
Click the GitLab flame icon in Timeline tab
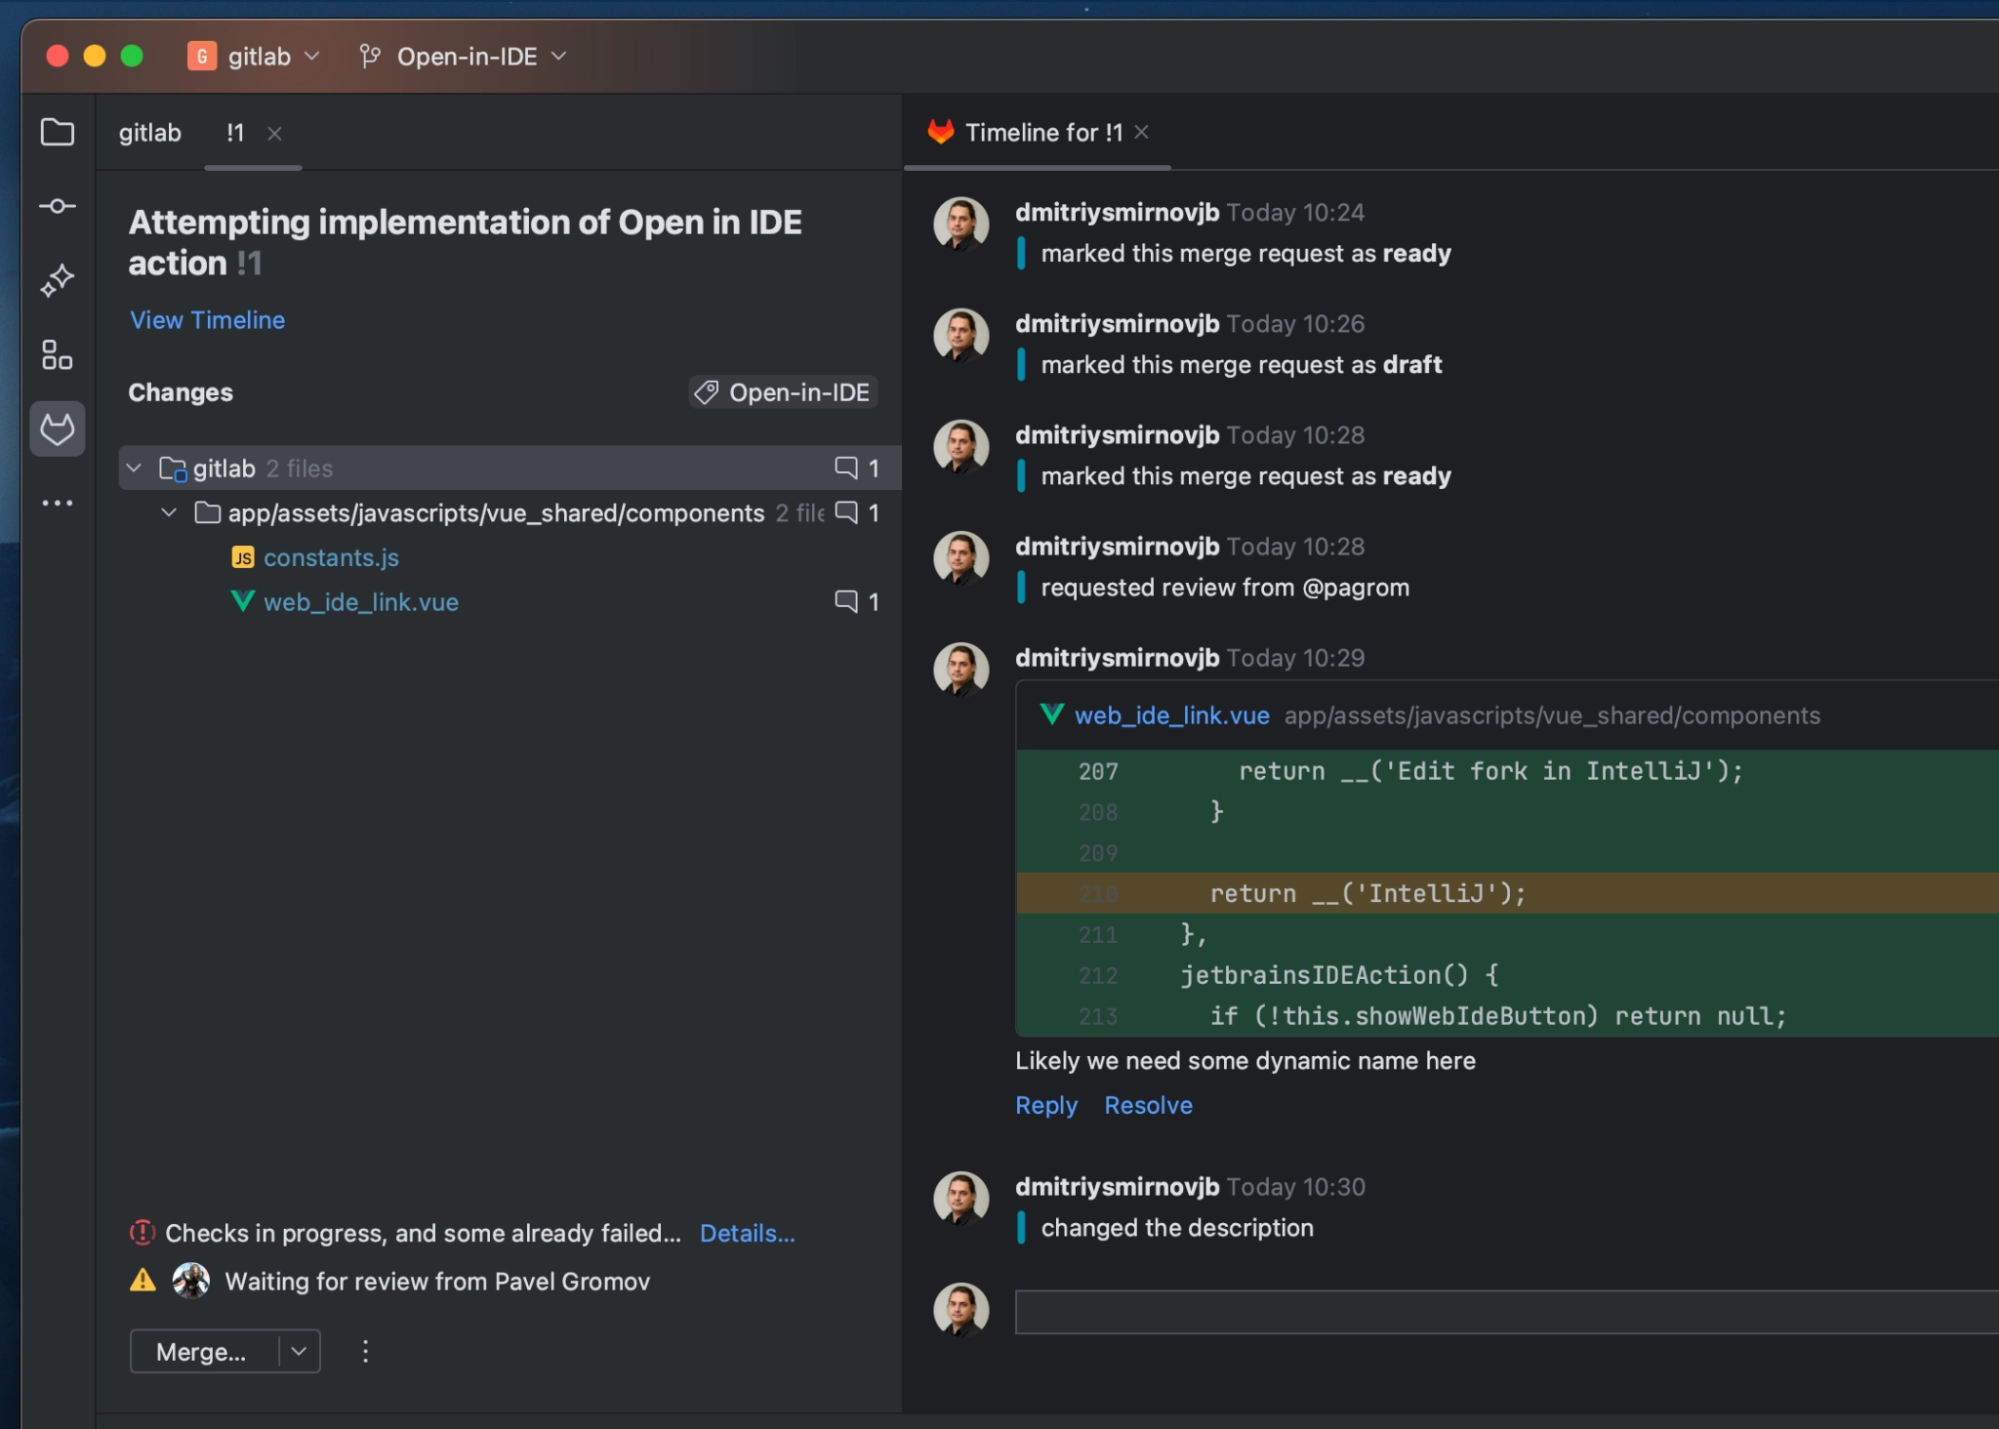(940, 131)
